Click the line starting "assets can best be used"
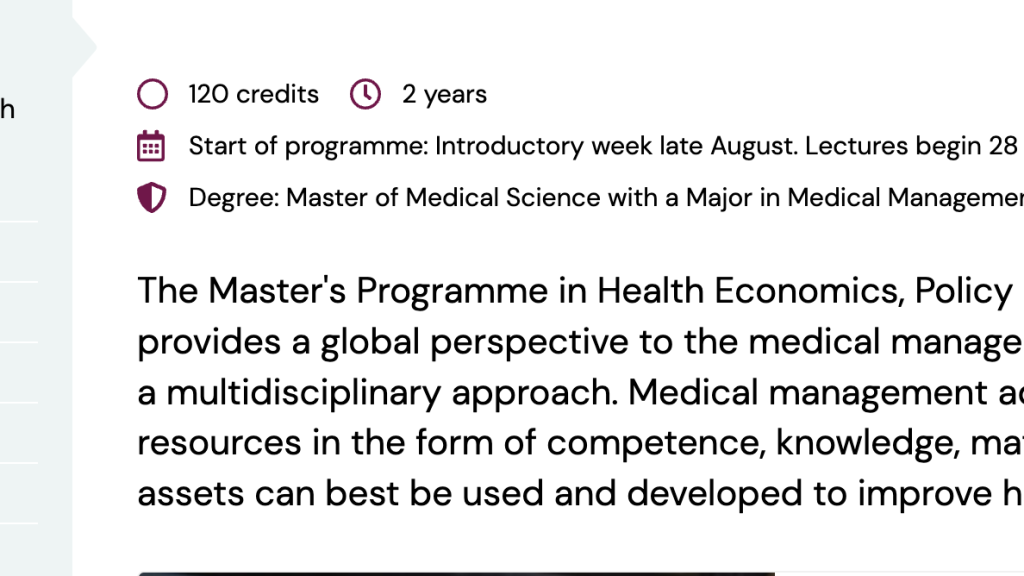Screen dimensions: 1024x576 point(581,494)
